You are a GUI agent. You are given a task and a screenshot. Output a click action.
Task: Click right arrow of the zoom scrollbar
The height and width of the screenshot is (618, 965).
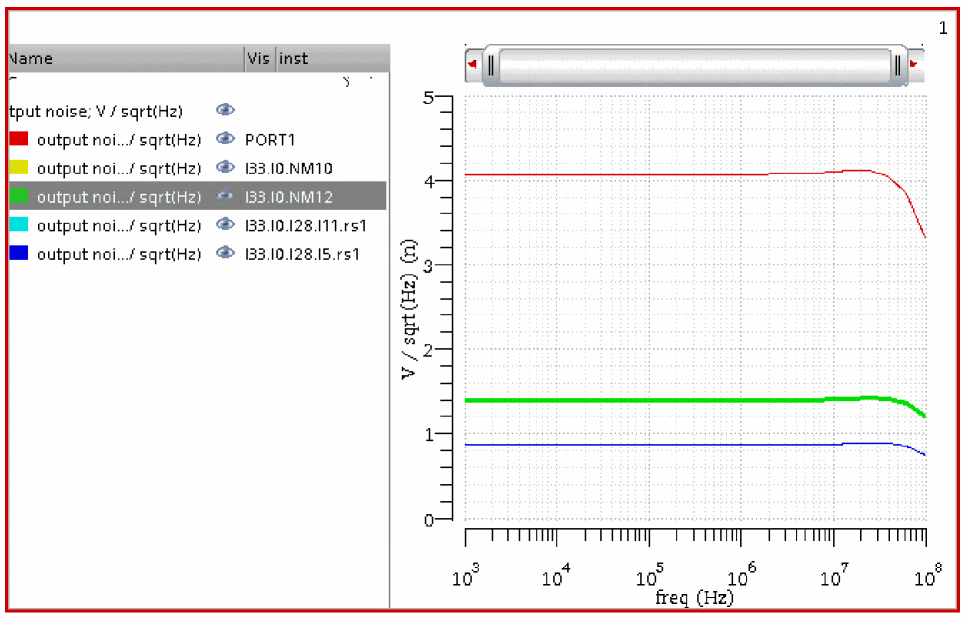916,66
